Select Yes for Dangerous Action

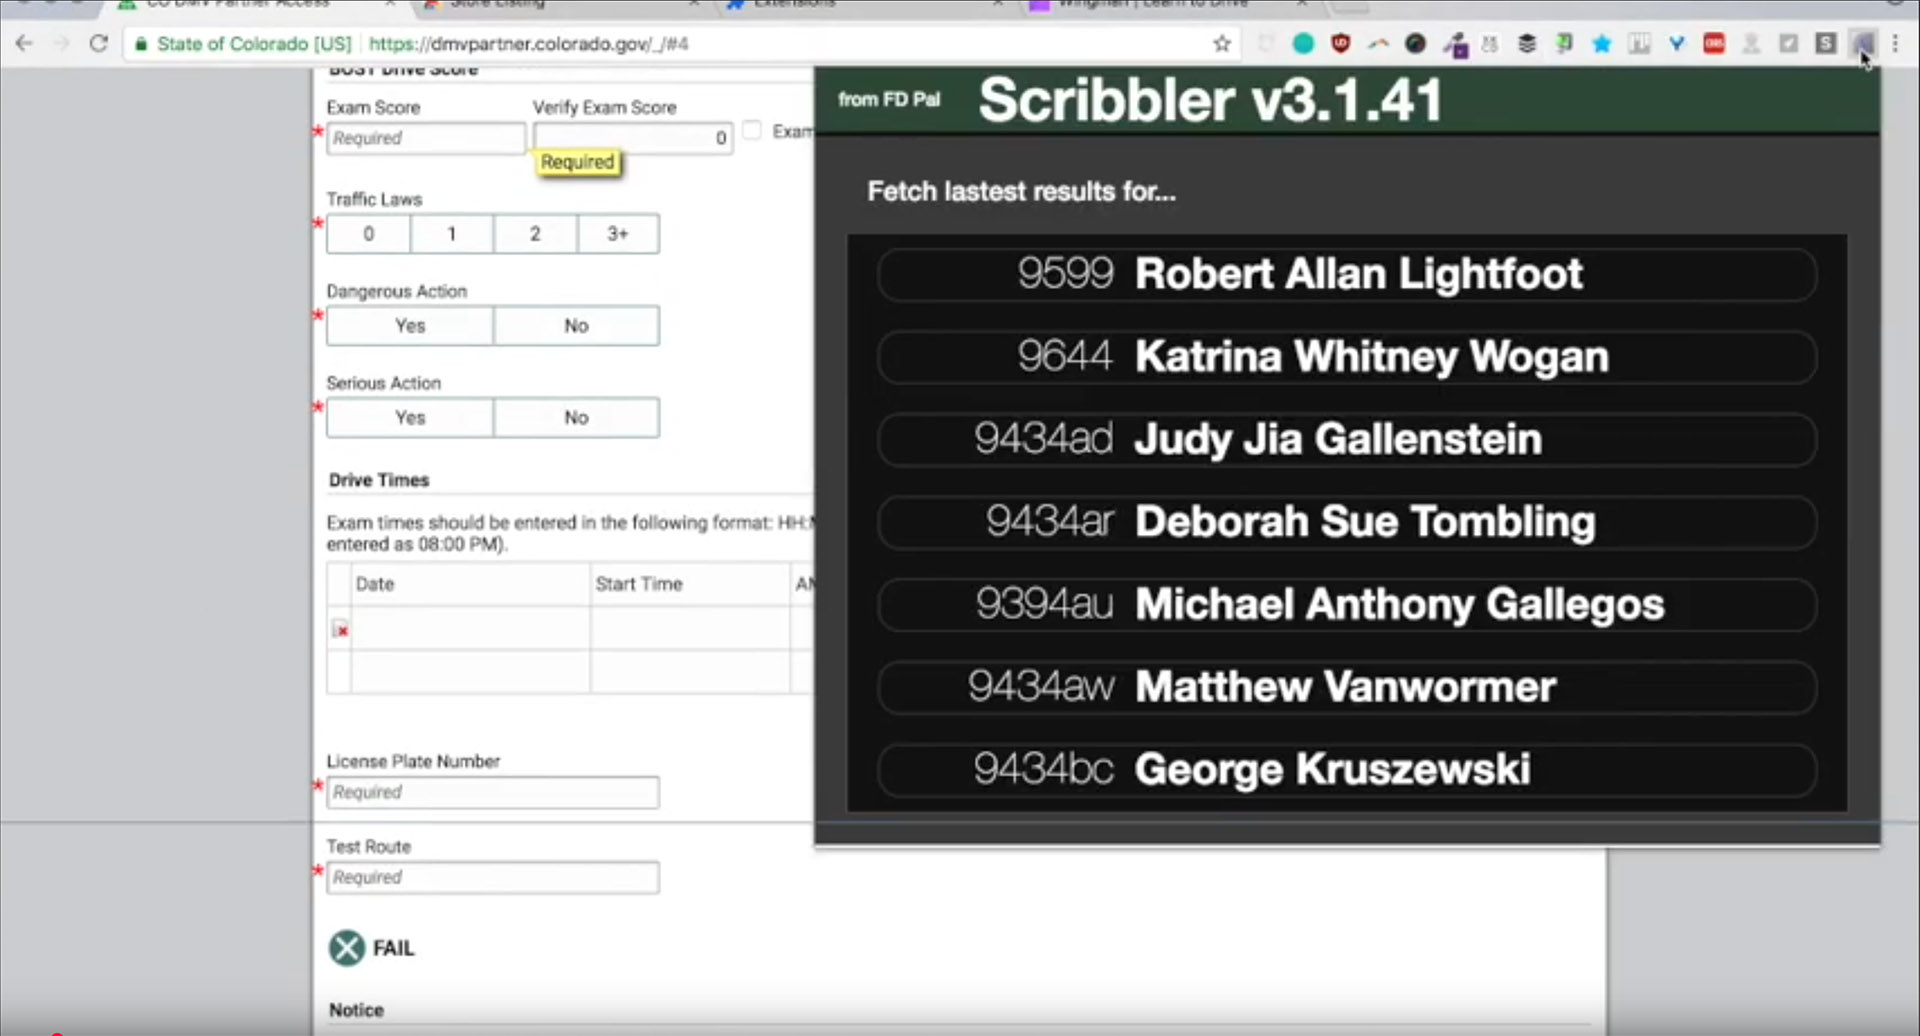[410, 326]
